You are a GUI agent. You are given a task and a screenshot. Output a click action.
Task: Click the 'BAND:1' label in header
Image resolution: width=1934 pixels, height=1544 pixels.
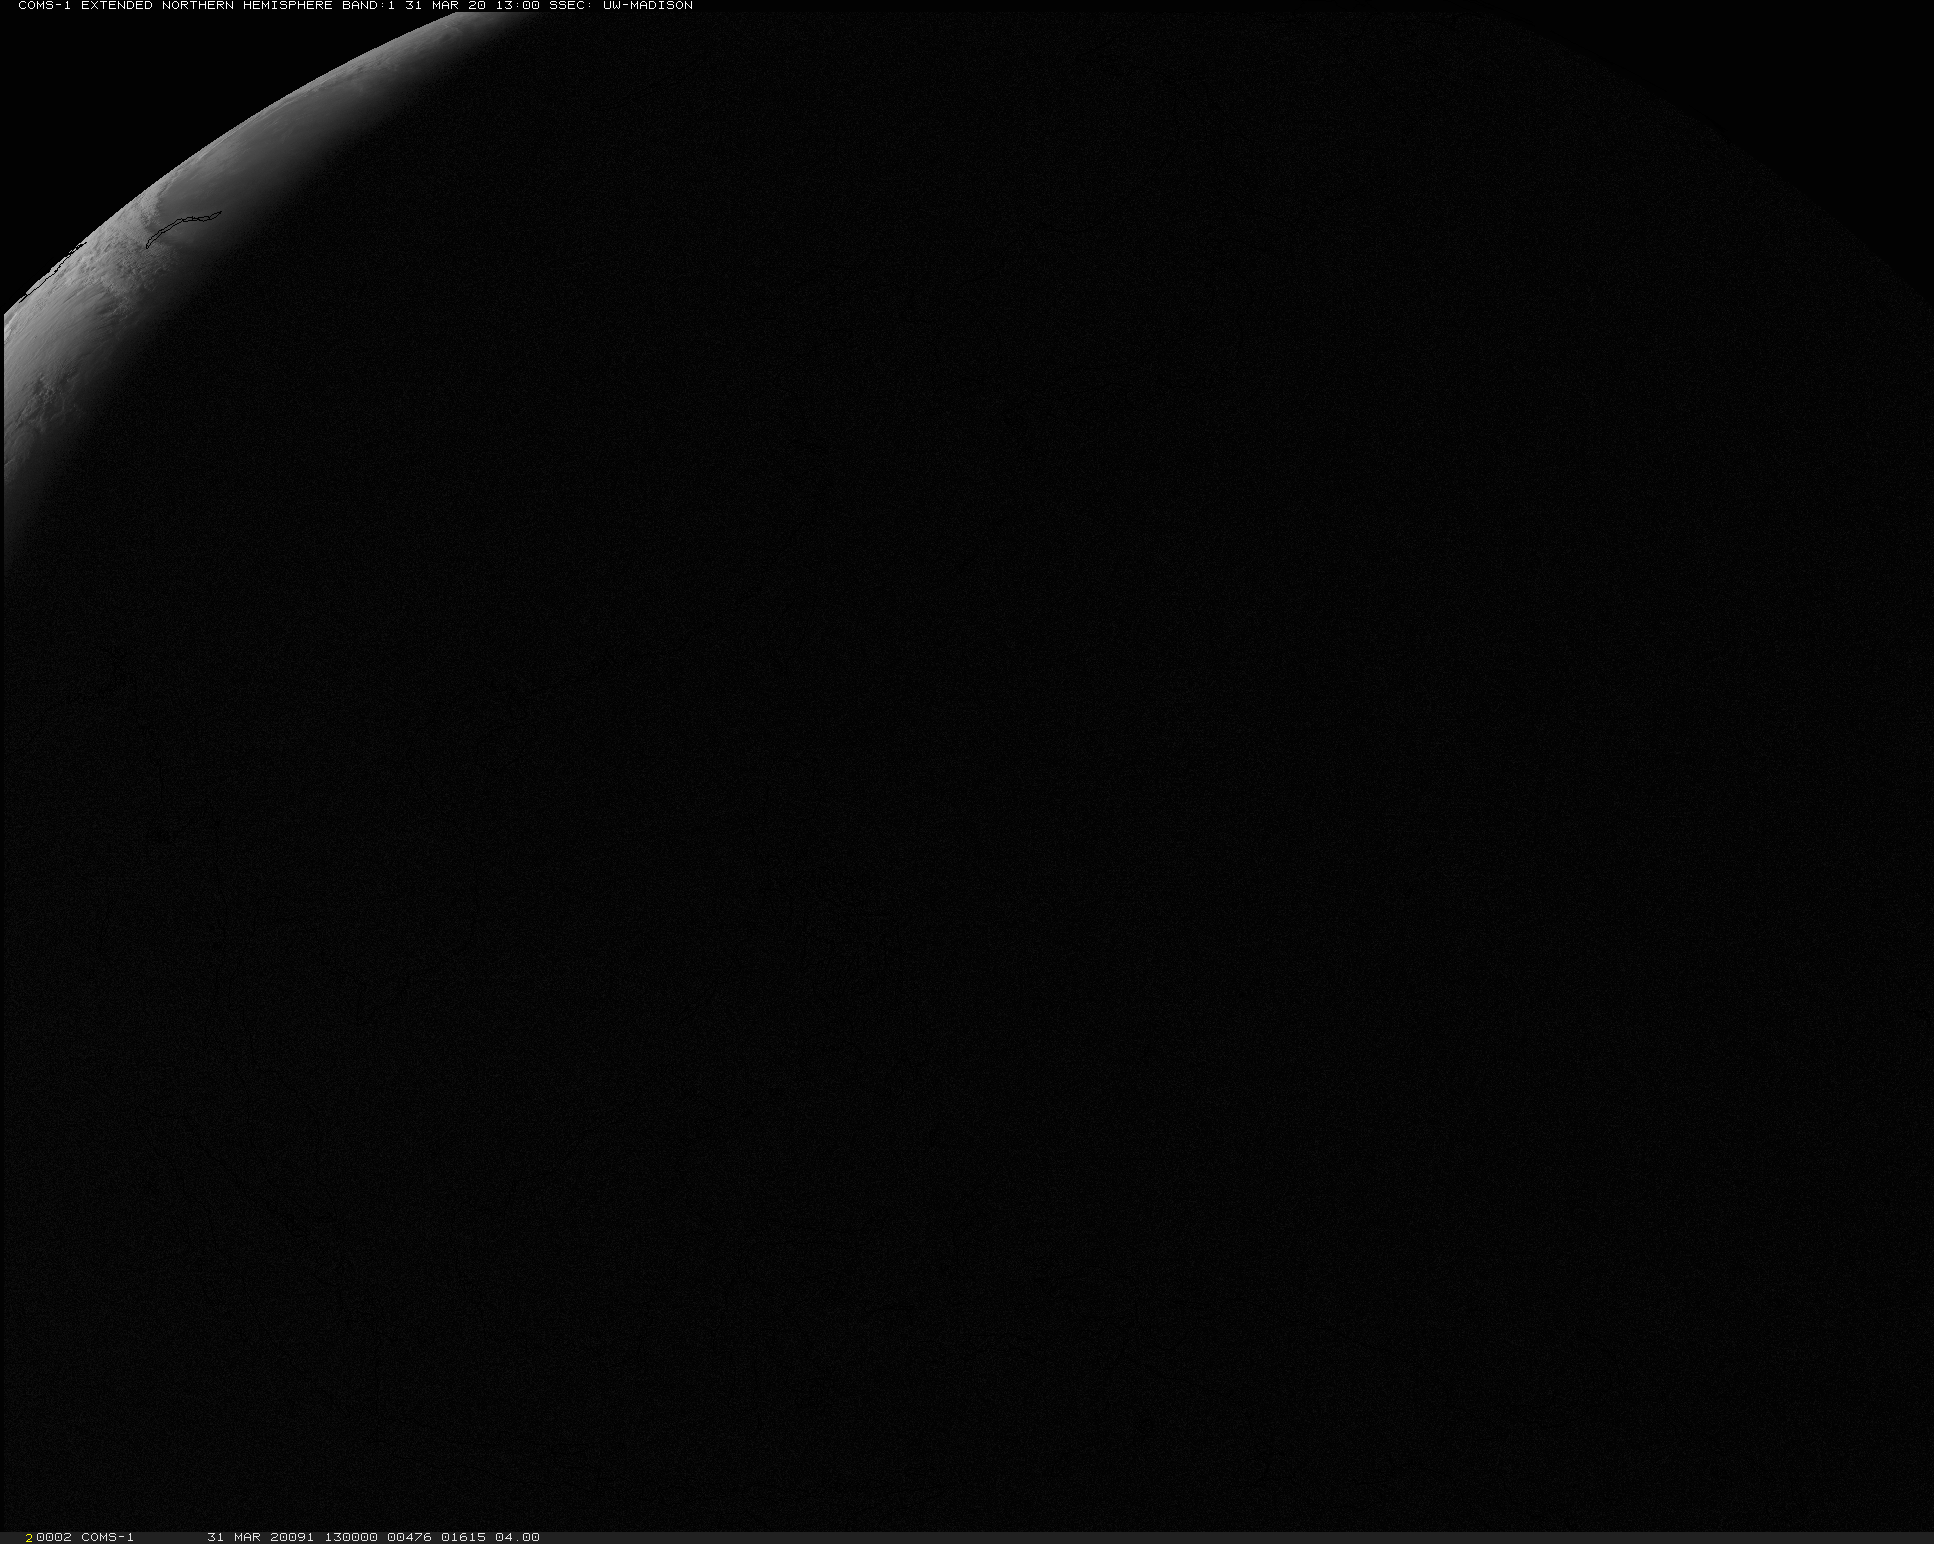click(x=368, y=6)
